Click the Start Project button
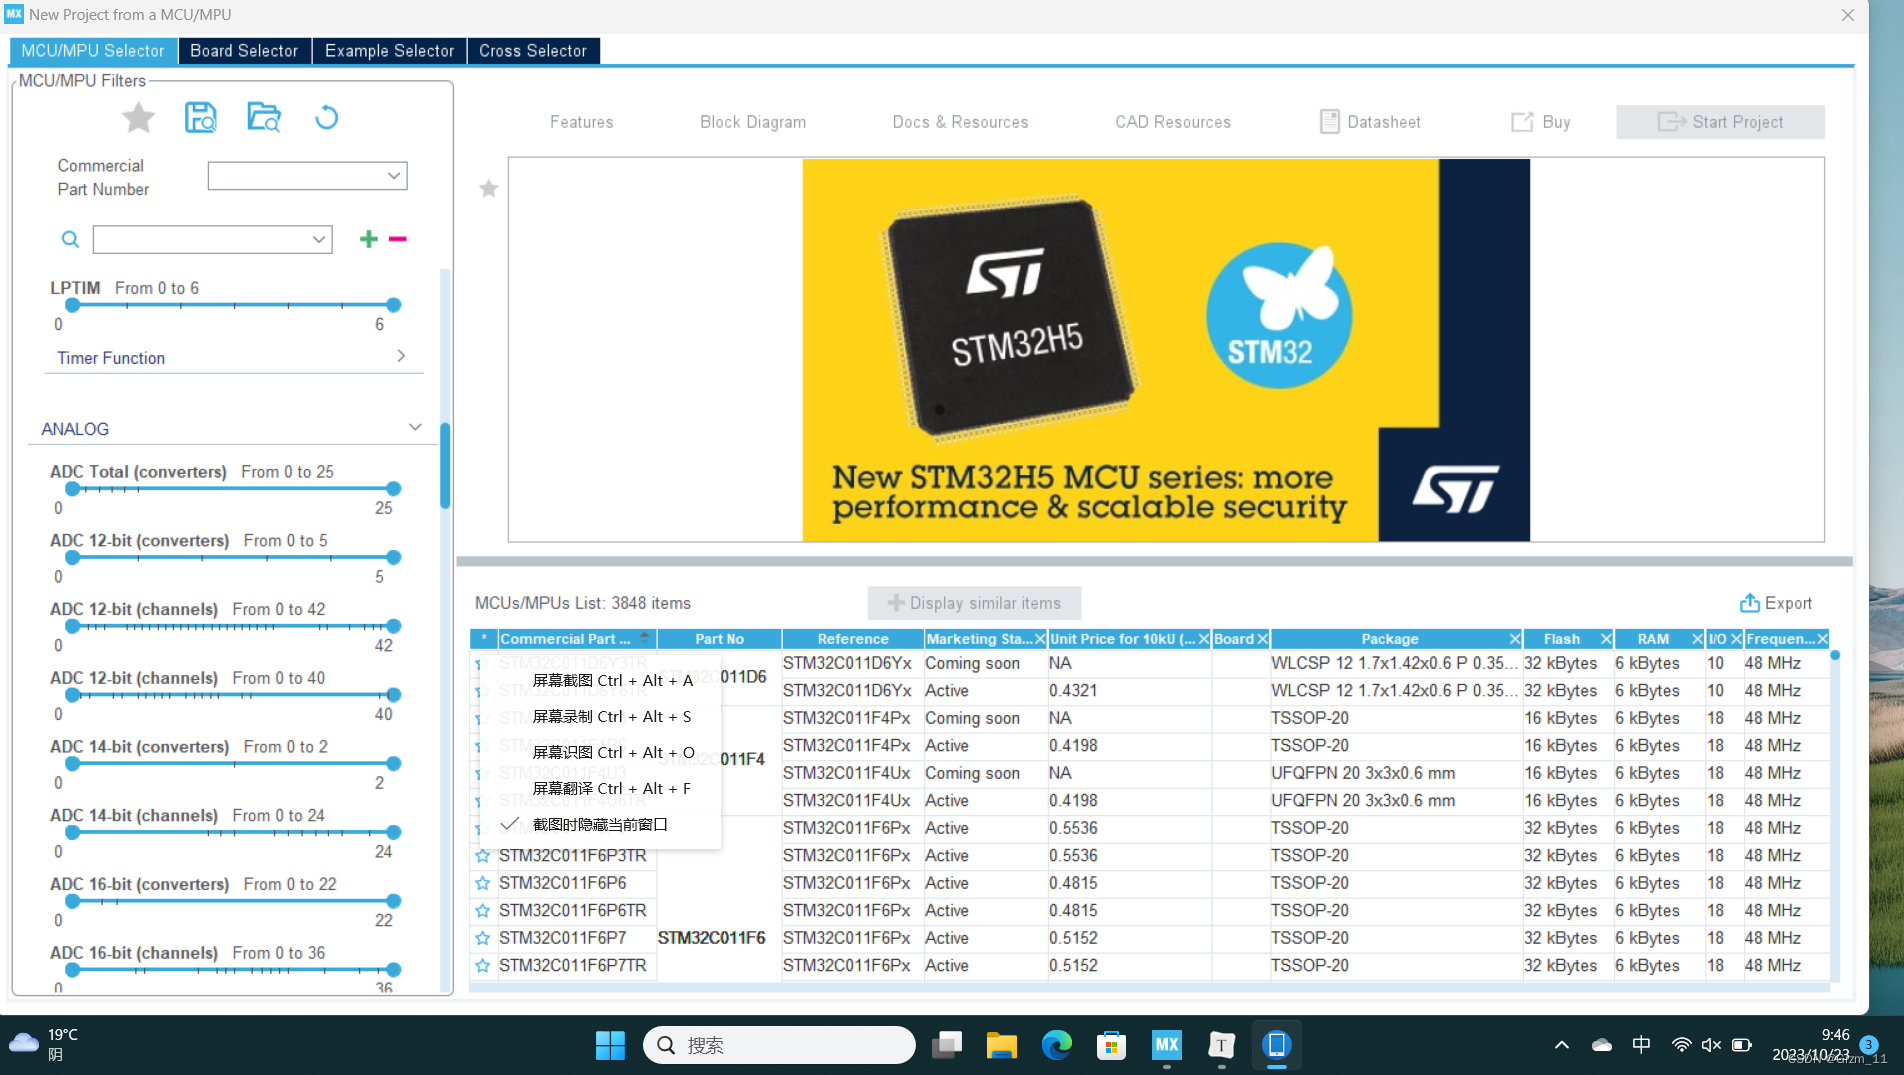1904x1075 pixels. coord(1720,122)
